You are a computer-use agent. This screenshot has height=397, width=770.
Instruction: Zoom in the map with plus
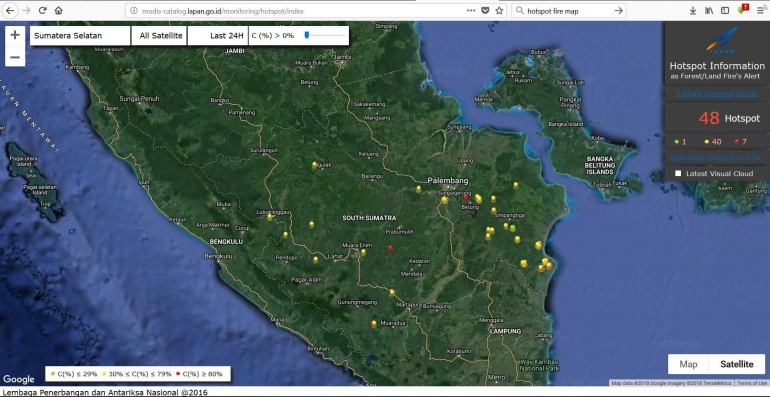15,35
